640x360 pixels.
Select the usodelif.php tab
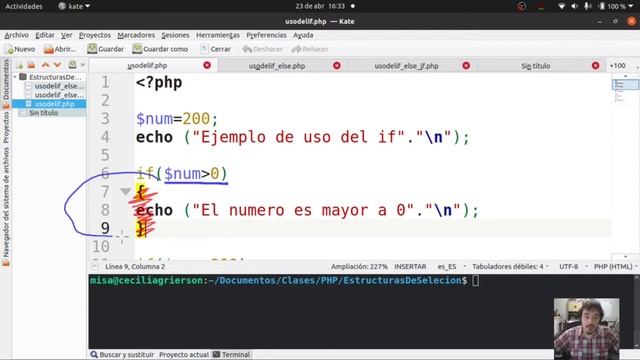coord(147,65)
